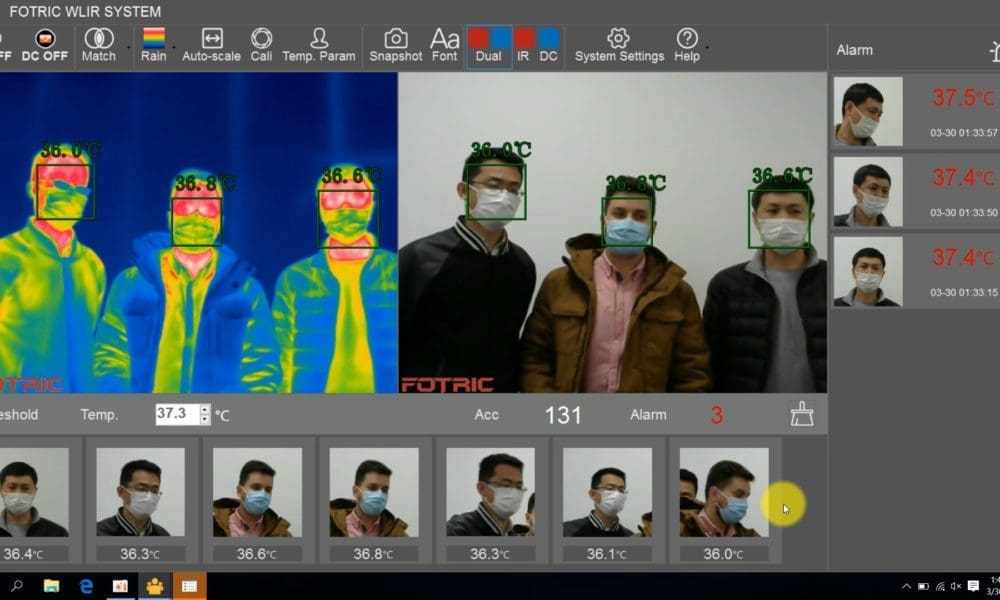Open Temp. Param settings
The image size is (1000, 600).
pos(319,44)
